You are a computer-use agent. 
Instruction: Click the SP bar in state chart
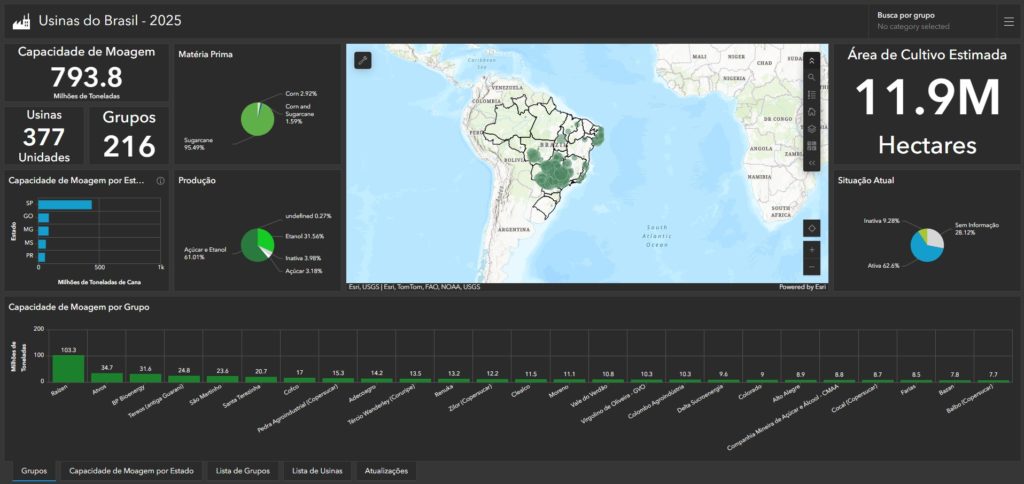click(65, 204)
